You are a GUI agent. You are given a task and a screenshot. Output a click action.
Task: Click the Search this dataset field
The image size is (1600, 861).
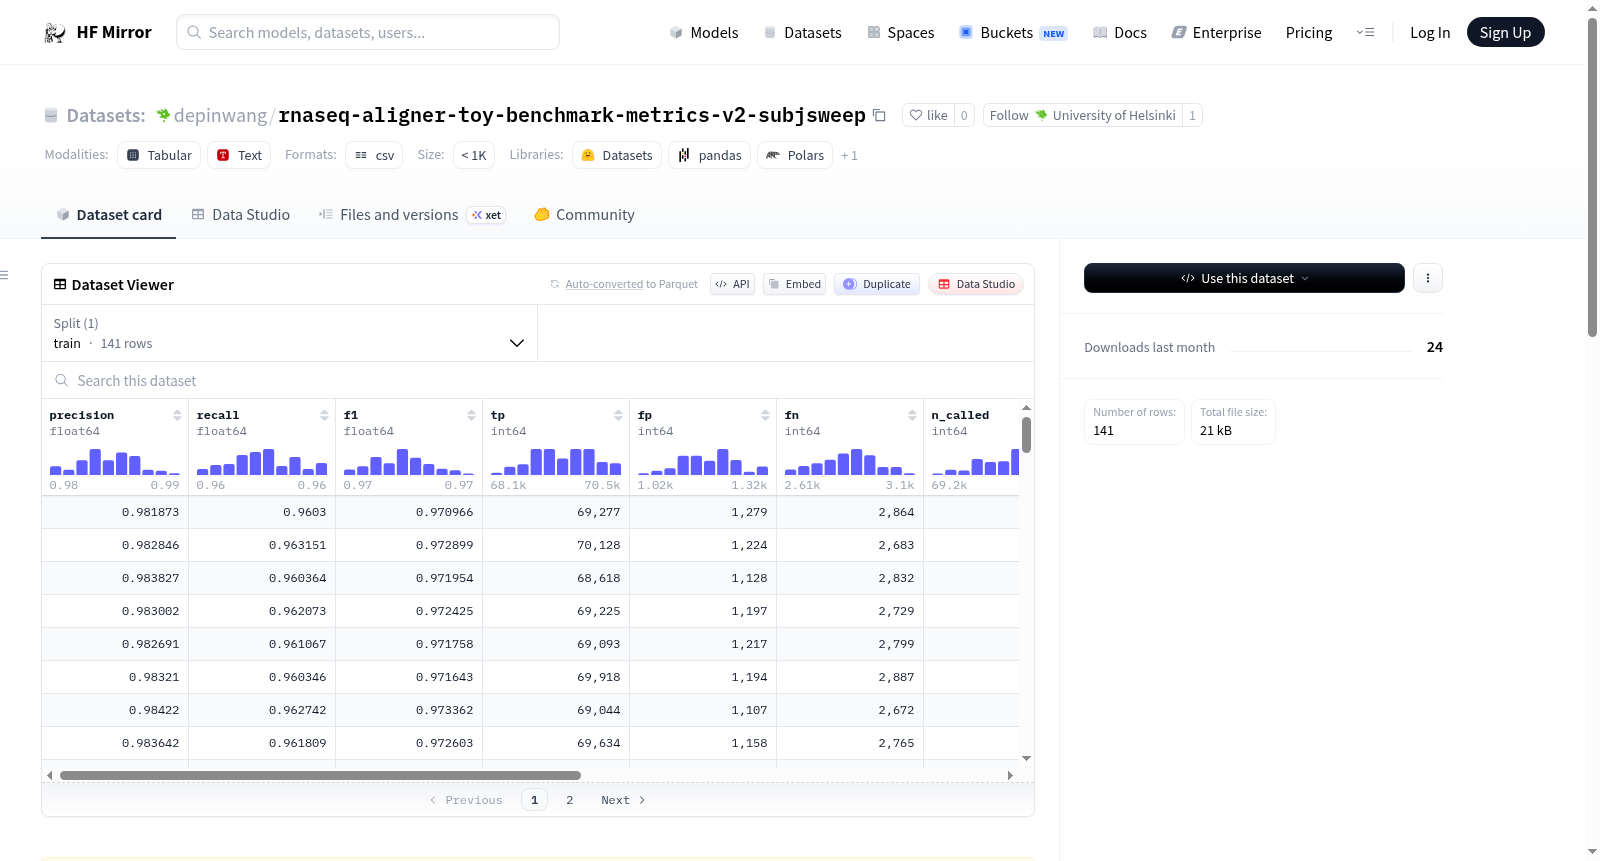538,381
